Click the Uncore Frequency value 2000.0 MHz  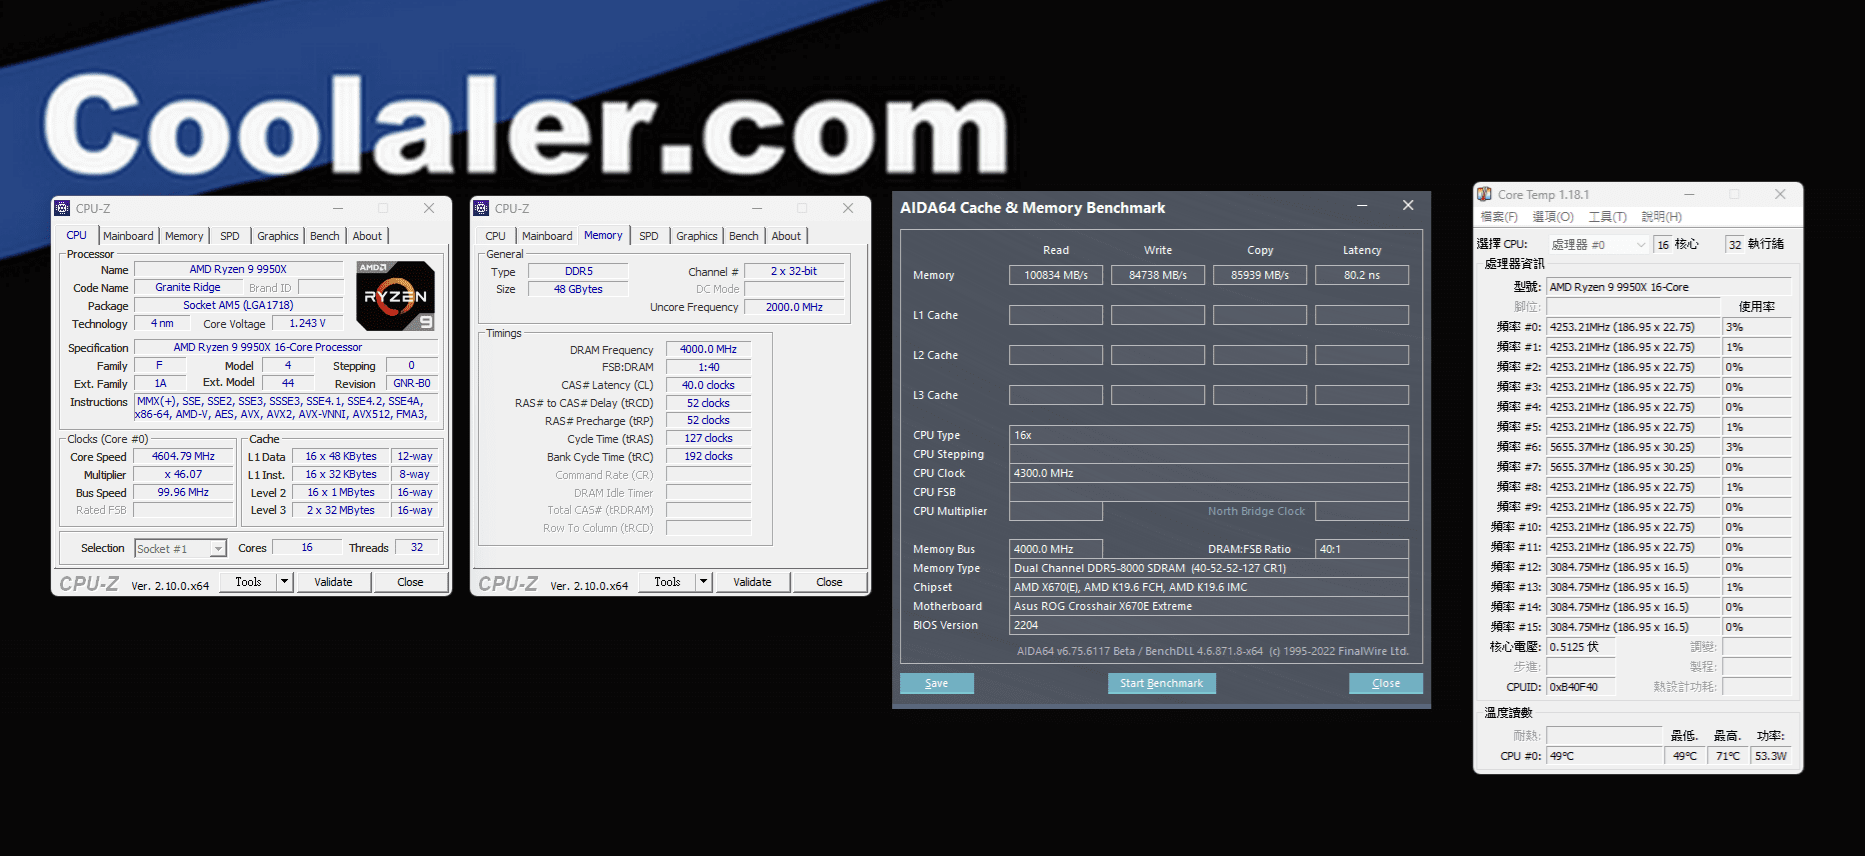(794, 307)
